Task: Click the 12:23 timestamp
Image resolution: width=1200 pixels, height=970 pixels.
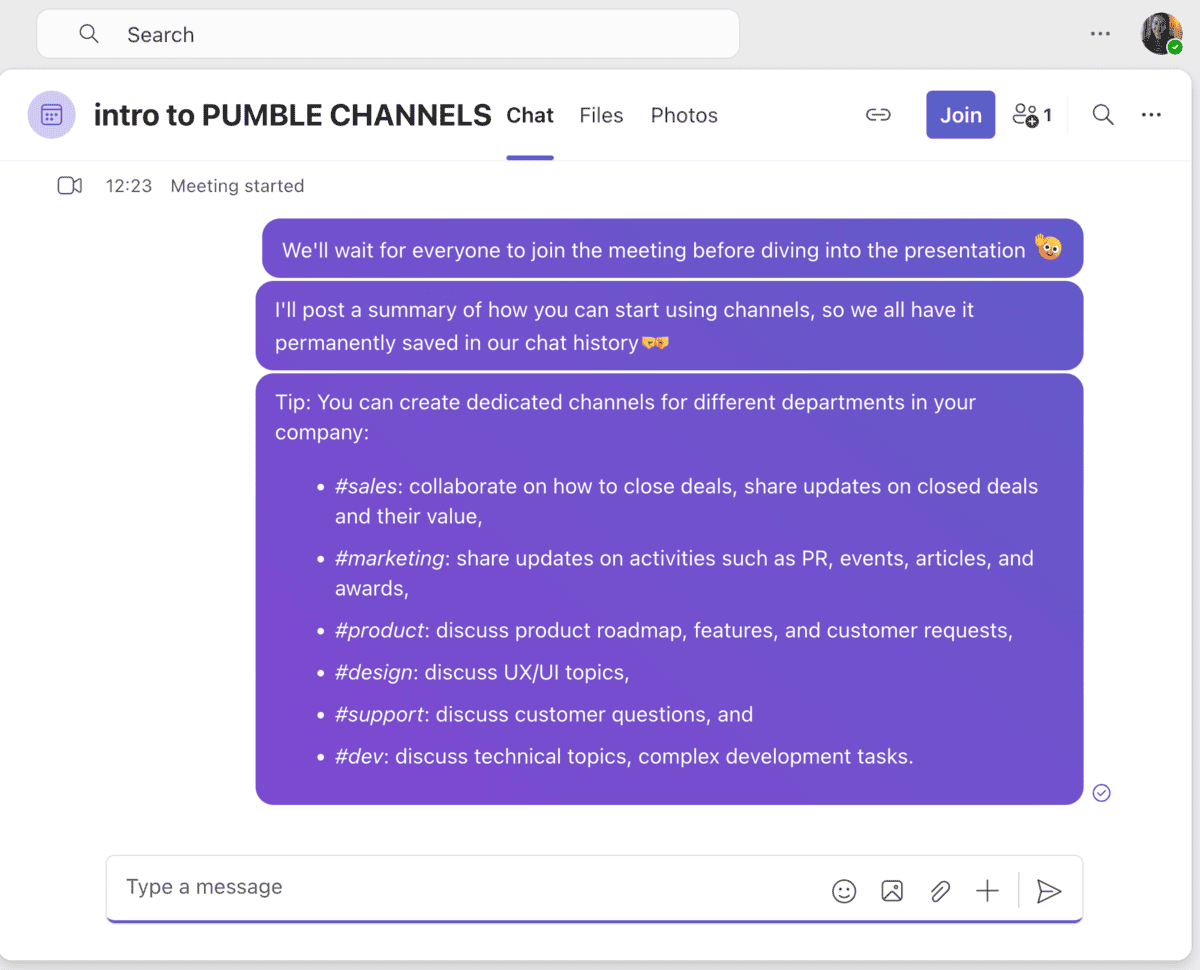Action: click(129, 186)
